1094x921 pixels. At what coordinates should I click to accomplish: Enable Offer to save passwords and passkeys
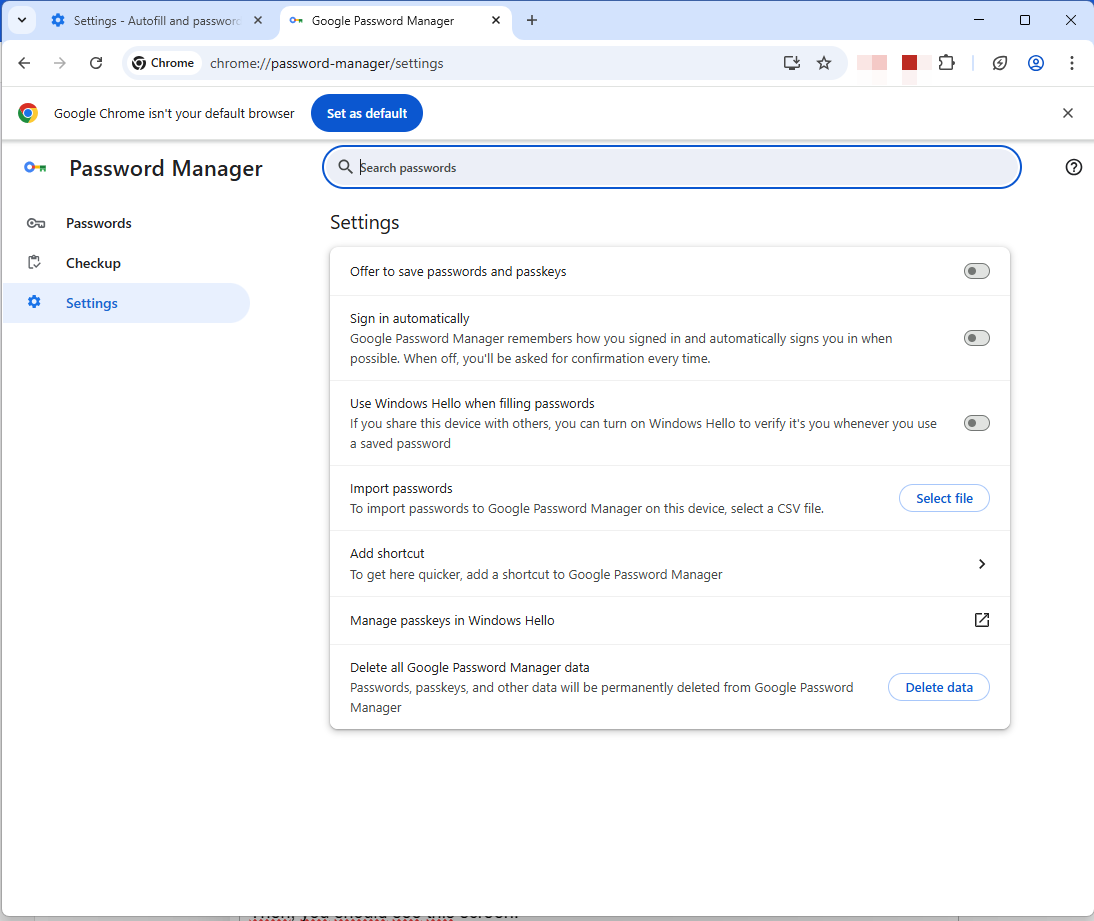977,271
